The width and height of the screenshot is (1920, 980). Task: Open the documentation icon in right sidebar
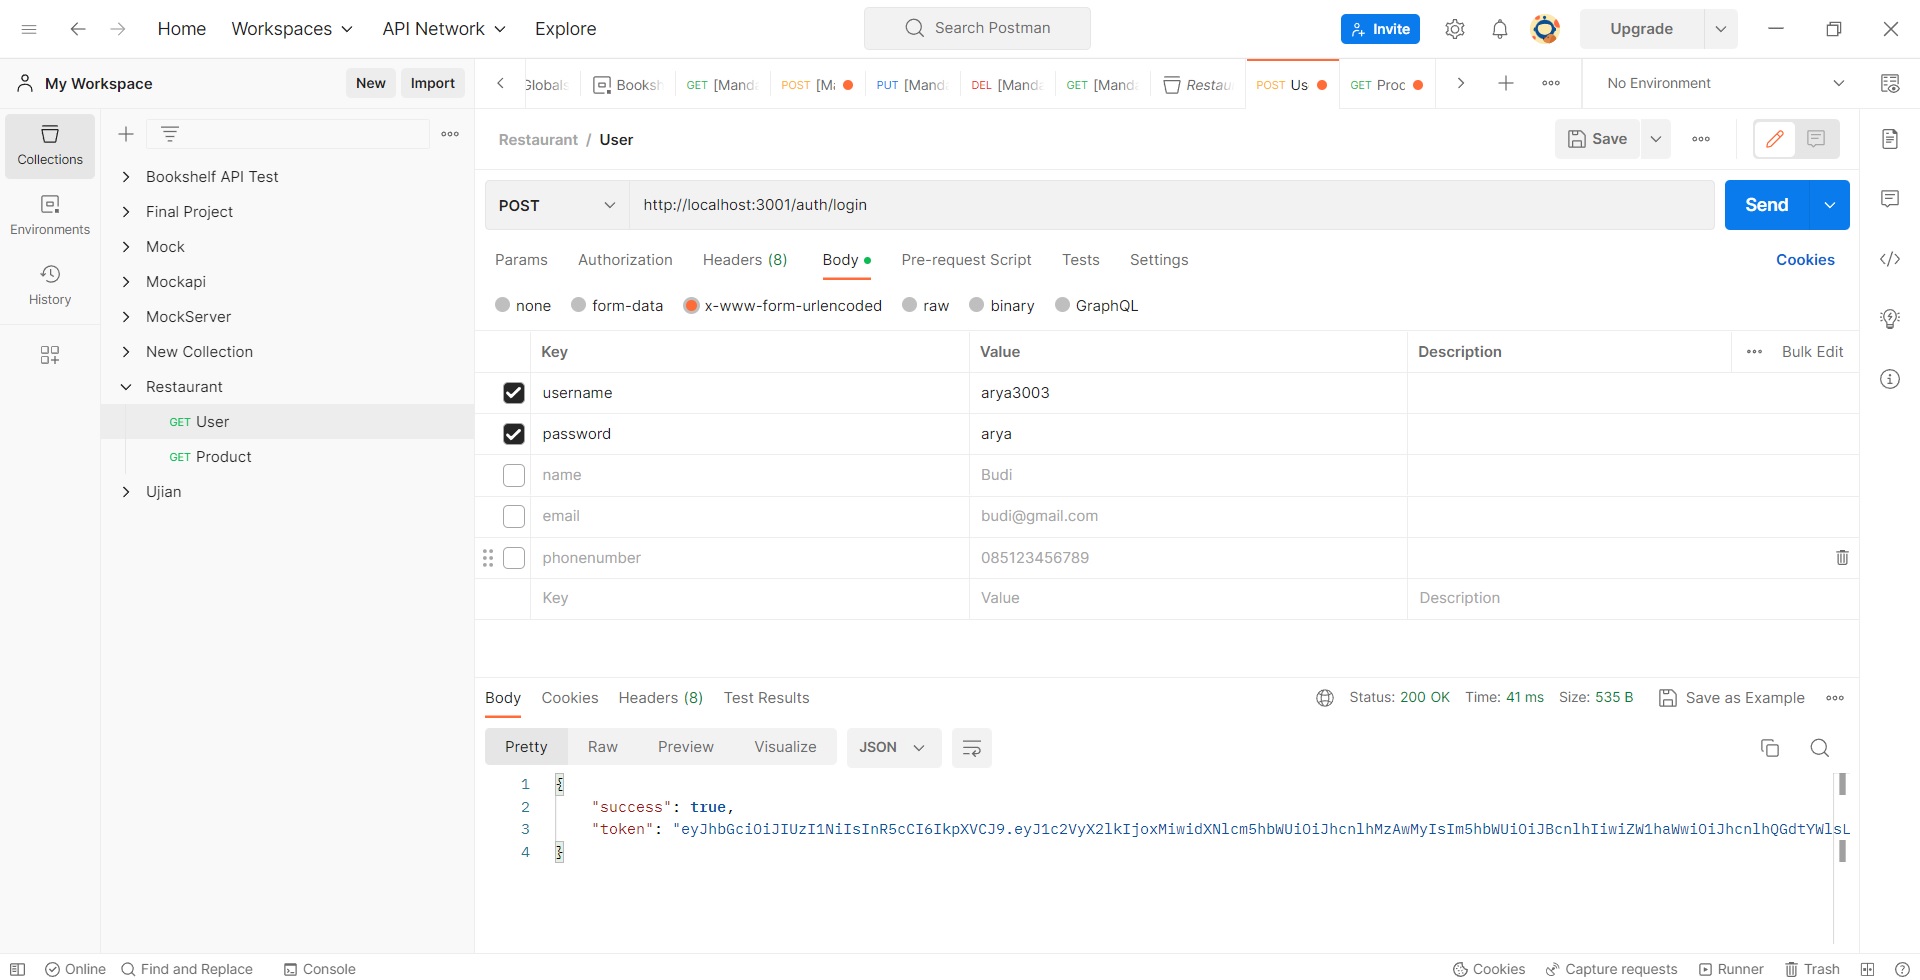pyautogui.click(x=1890, y=139)
